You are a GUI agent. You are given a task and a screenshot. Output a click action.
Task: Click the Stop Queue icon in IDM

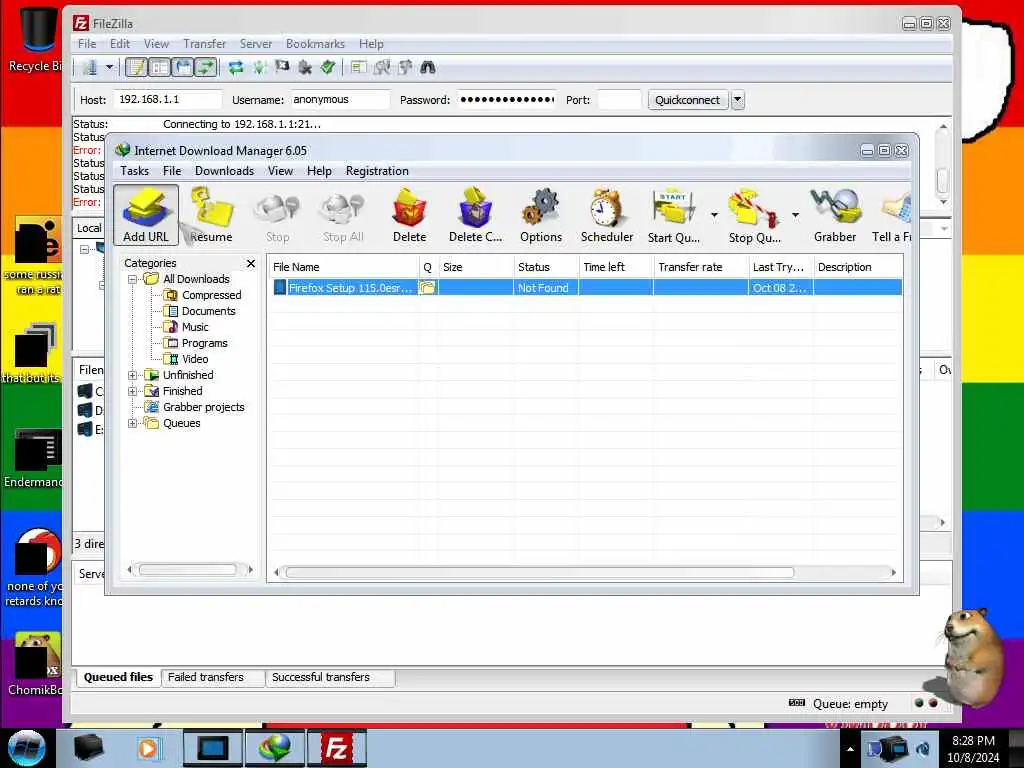point(754,215)
